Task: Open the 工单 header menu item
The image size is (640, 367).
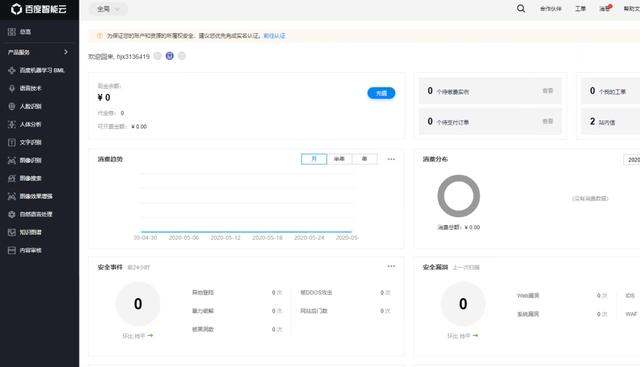Action: (x=580, y=9)
